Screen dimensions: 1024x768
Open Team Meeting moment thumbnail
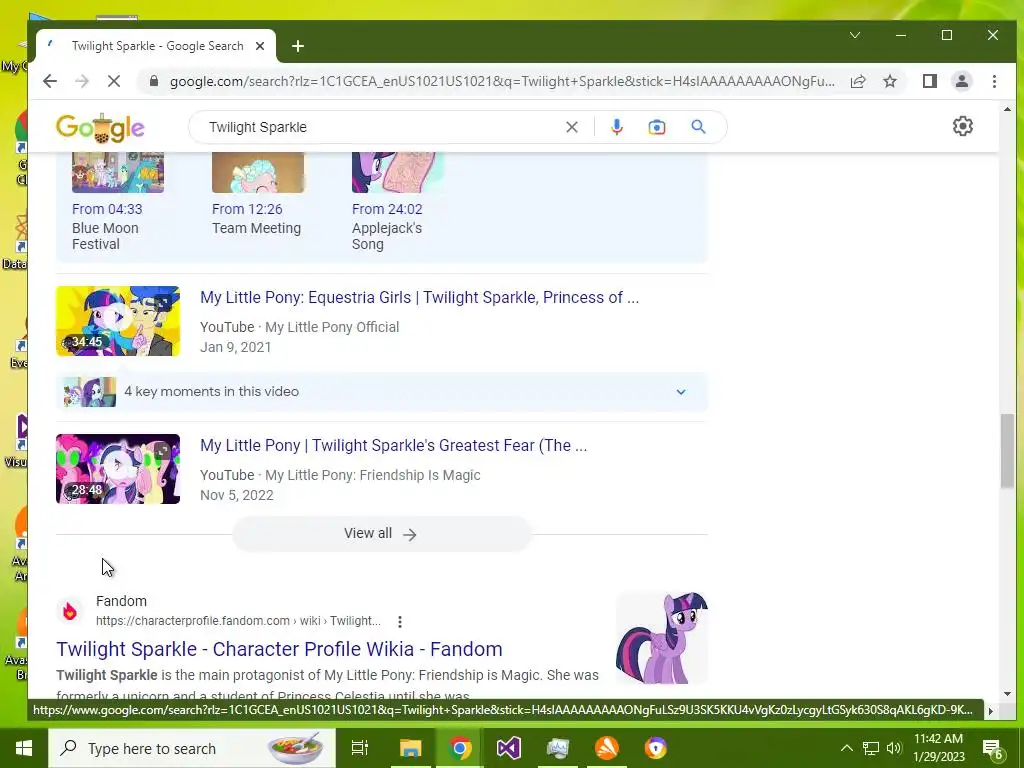click(x=258, y=172)
